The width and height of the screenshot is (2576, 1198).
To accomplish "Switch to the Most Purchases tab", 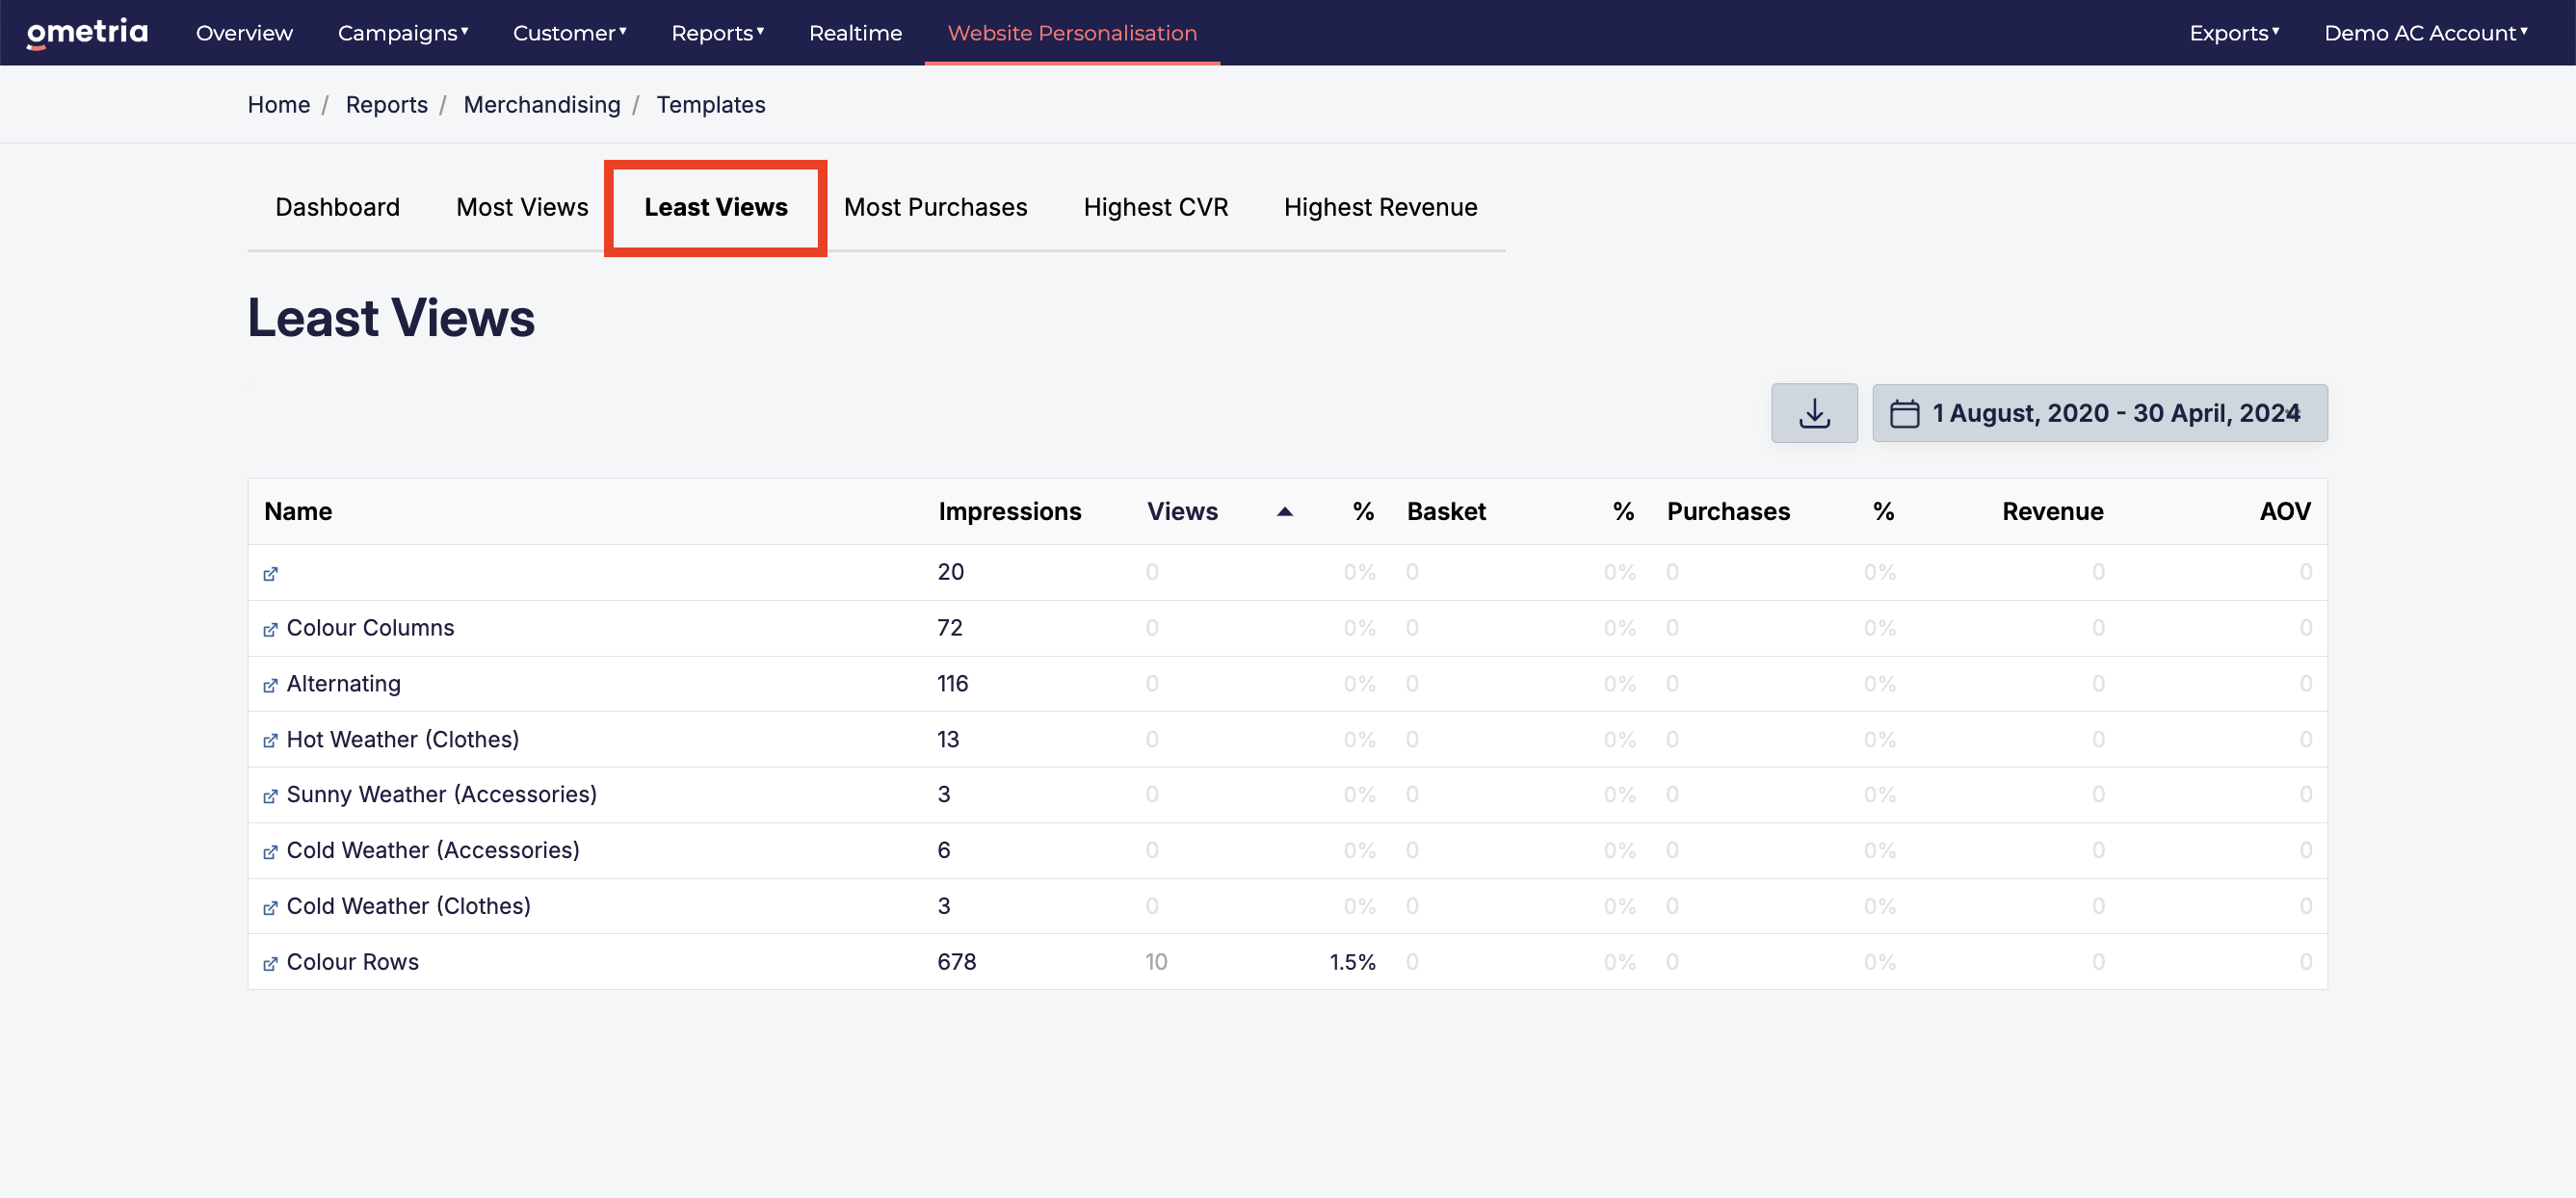I will [935, 207].
